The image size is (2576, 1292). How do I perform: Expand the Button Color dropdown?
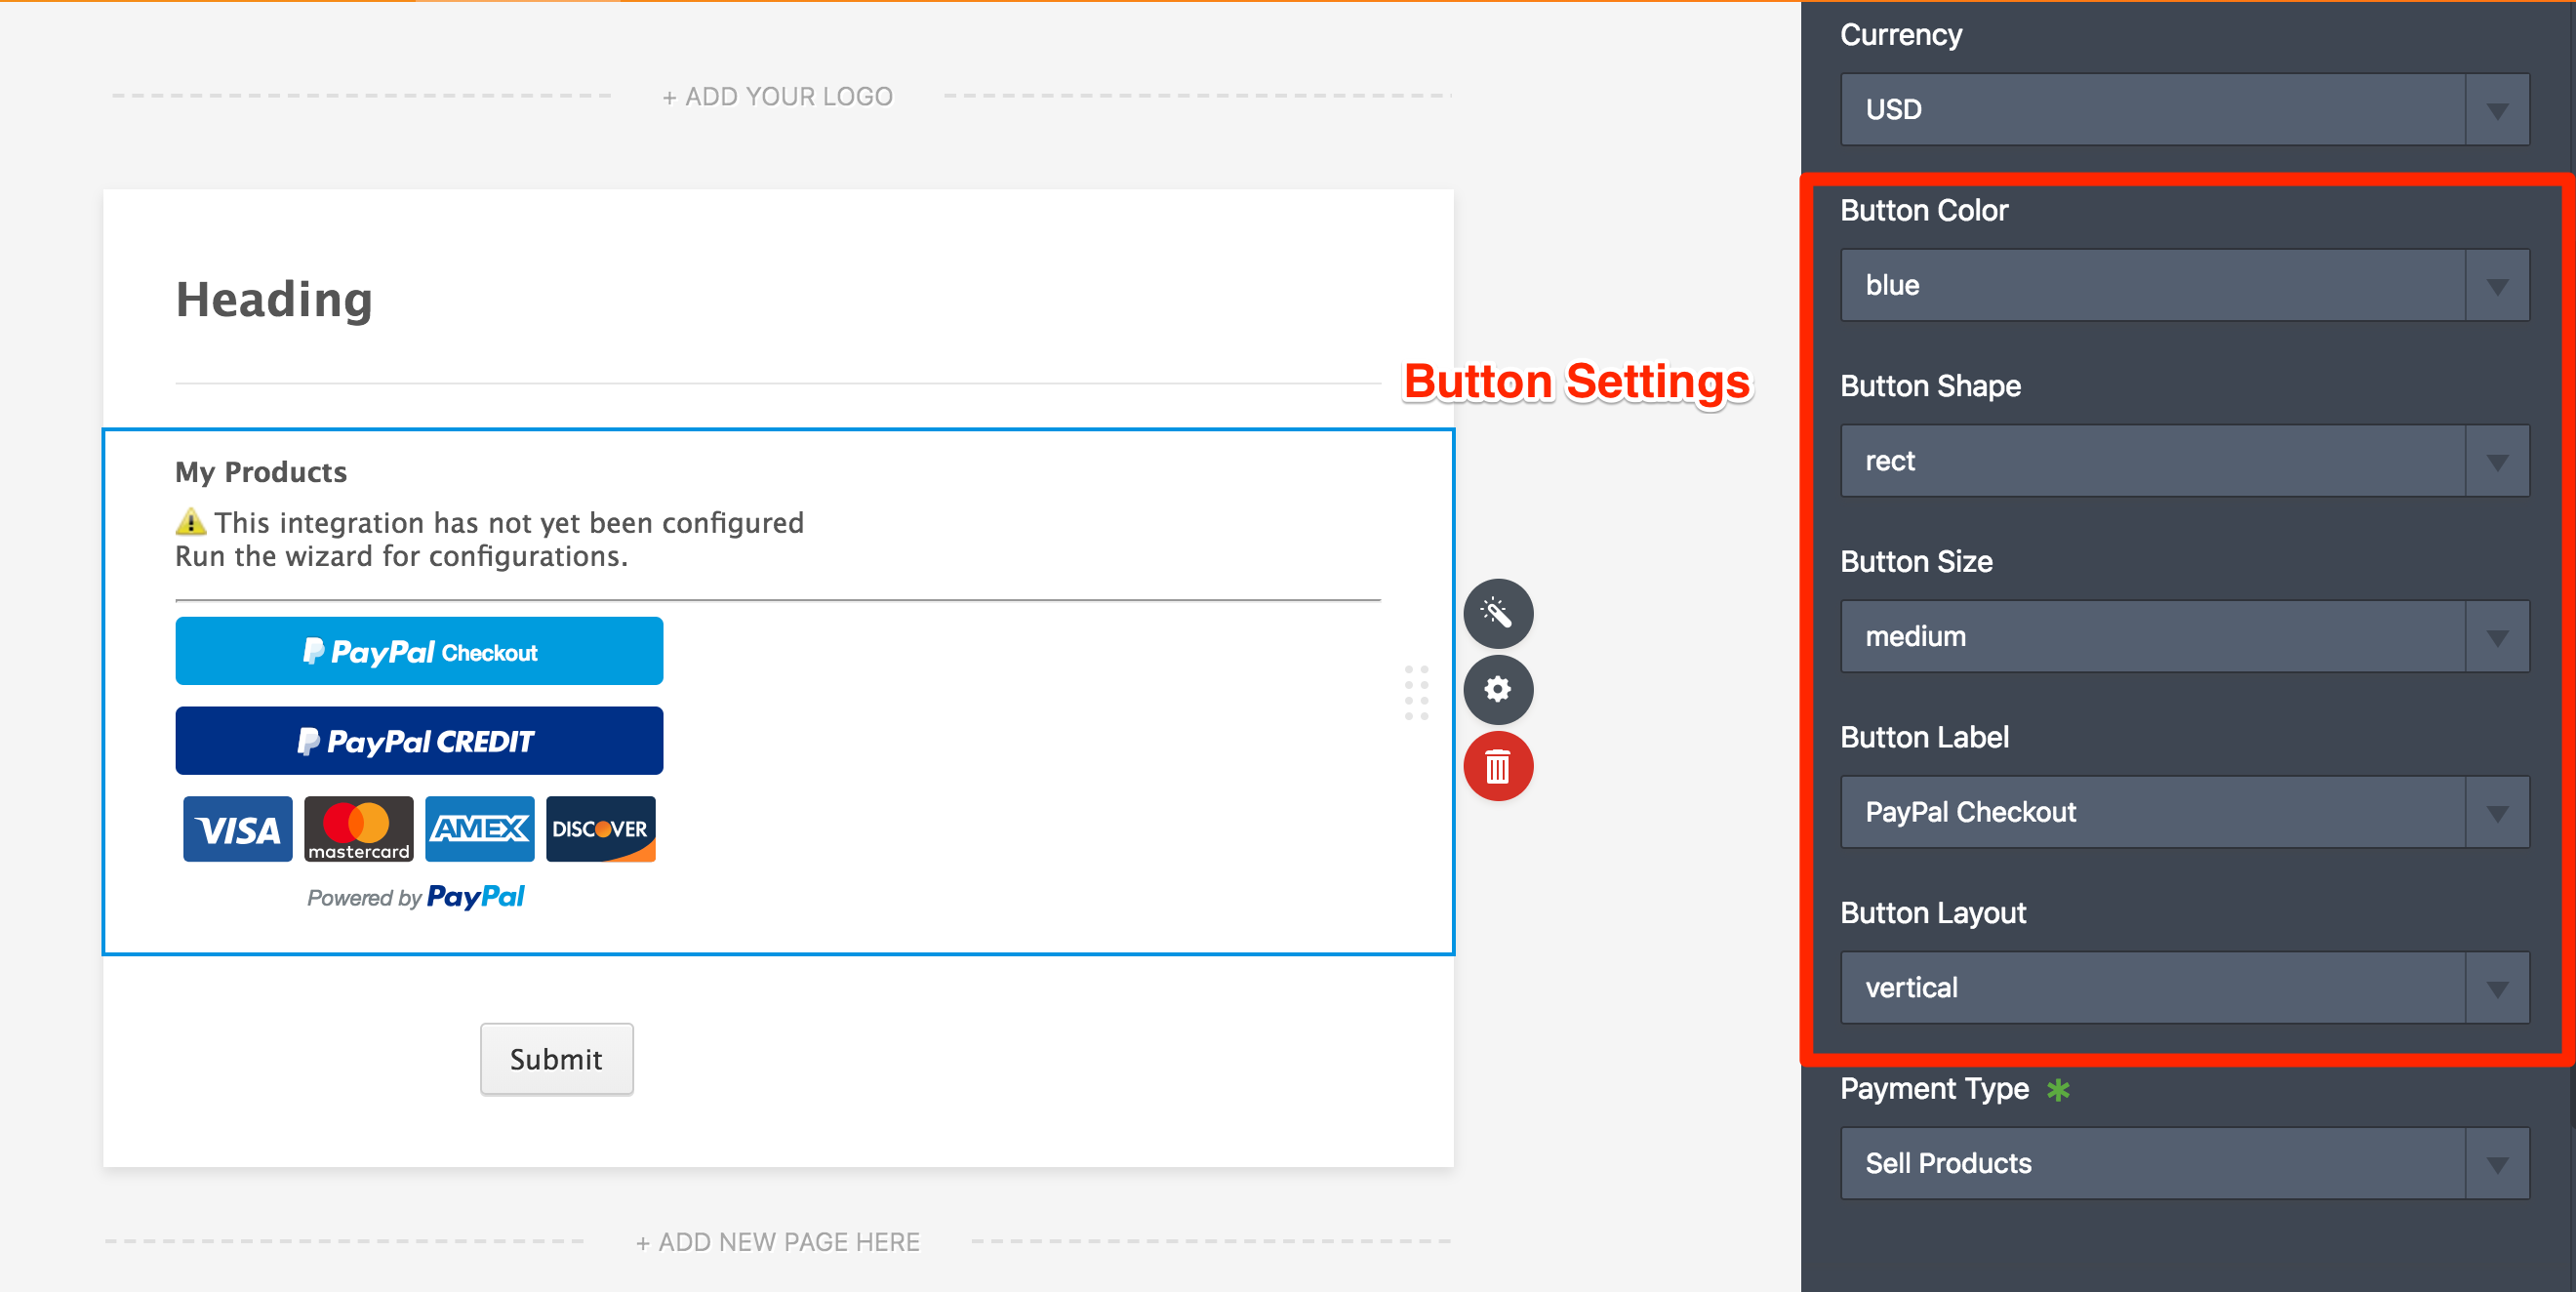click(2184, 285)
